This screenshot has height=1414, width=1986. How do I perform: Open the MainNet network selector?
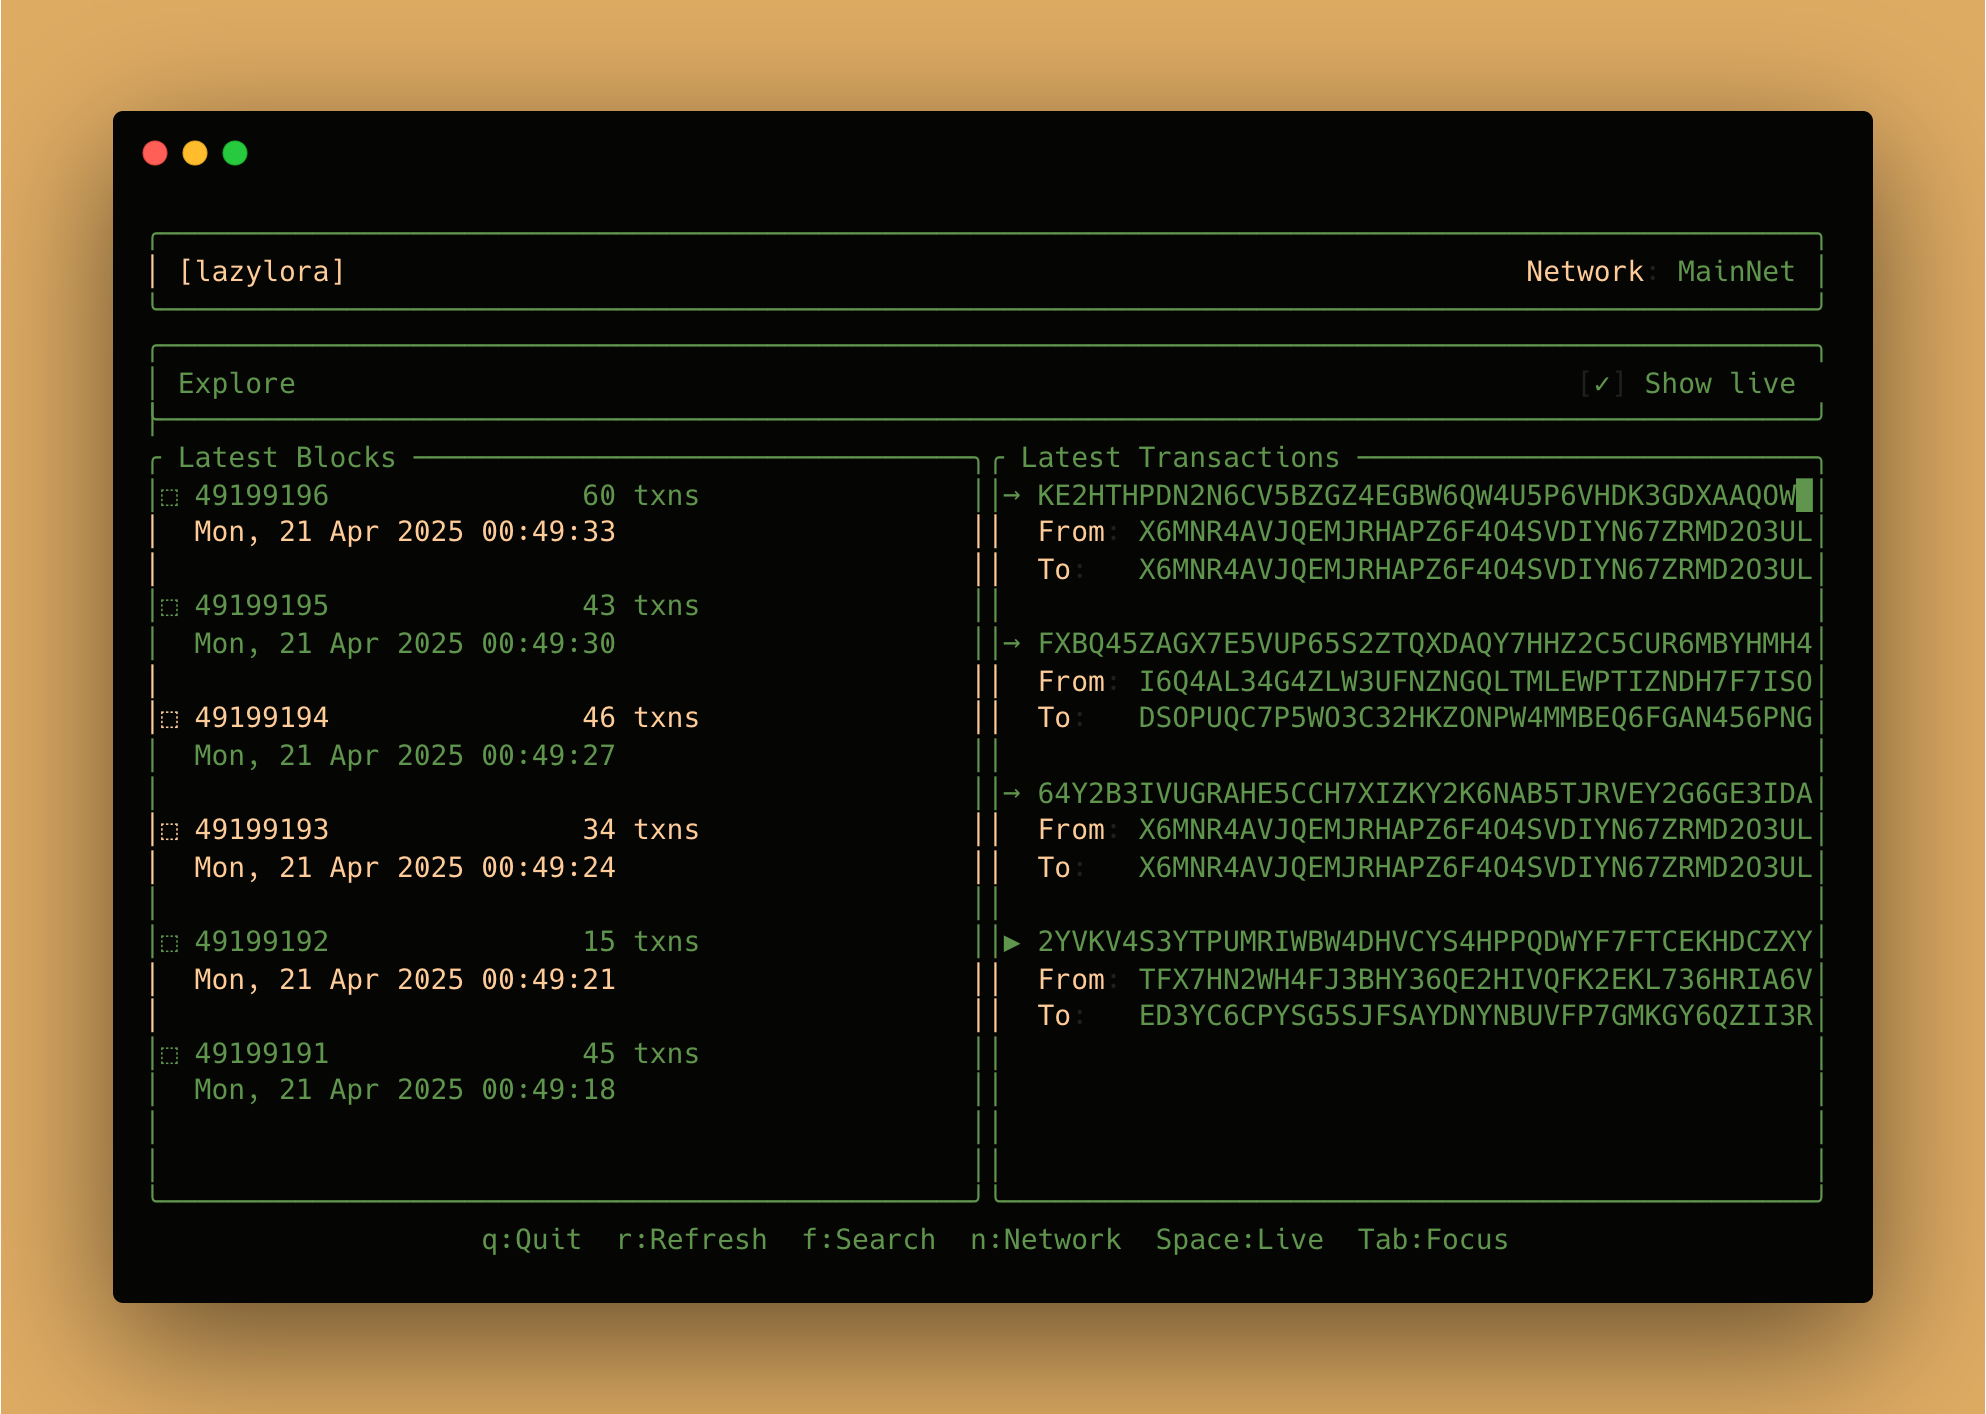pyautogui.click(x=1736, y=270)
